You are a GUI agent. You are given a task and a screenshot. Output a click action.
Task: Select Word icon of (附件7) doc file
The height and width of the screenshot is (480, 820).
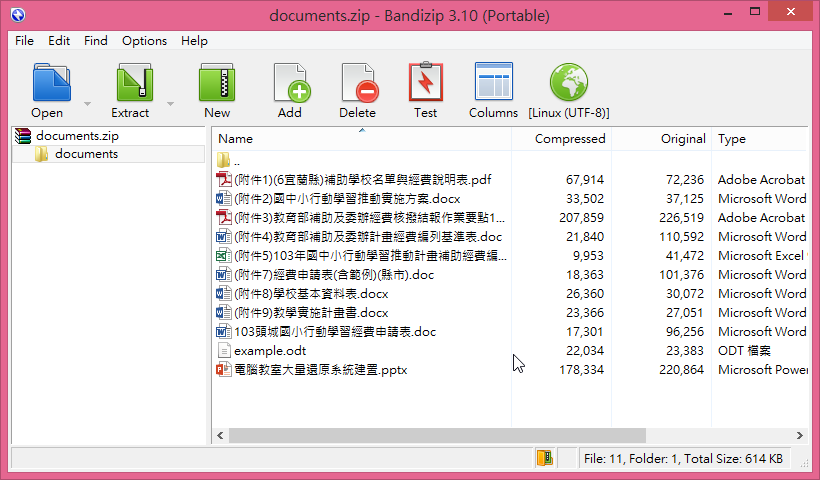[224, 275]
